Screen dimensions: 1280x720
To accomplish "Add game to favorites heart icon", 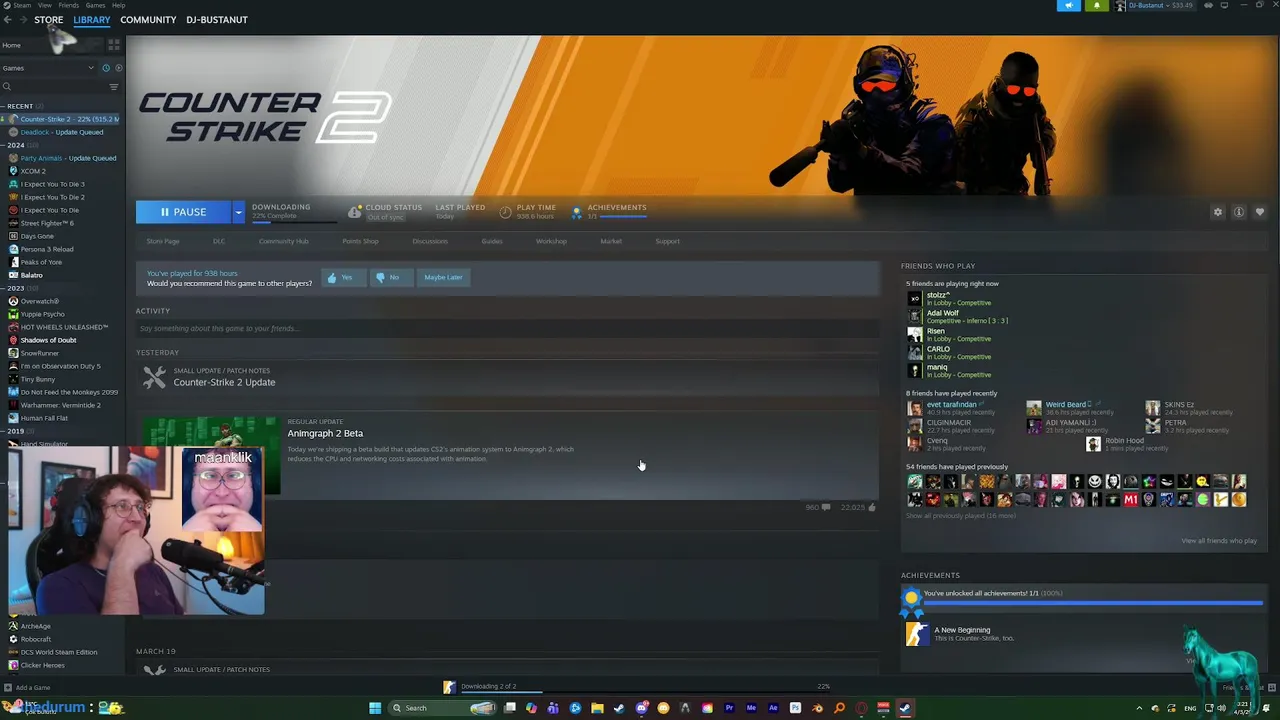I will coord(1259,212).
